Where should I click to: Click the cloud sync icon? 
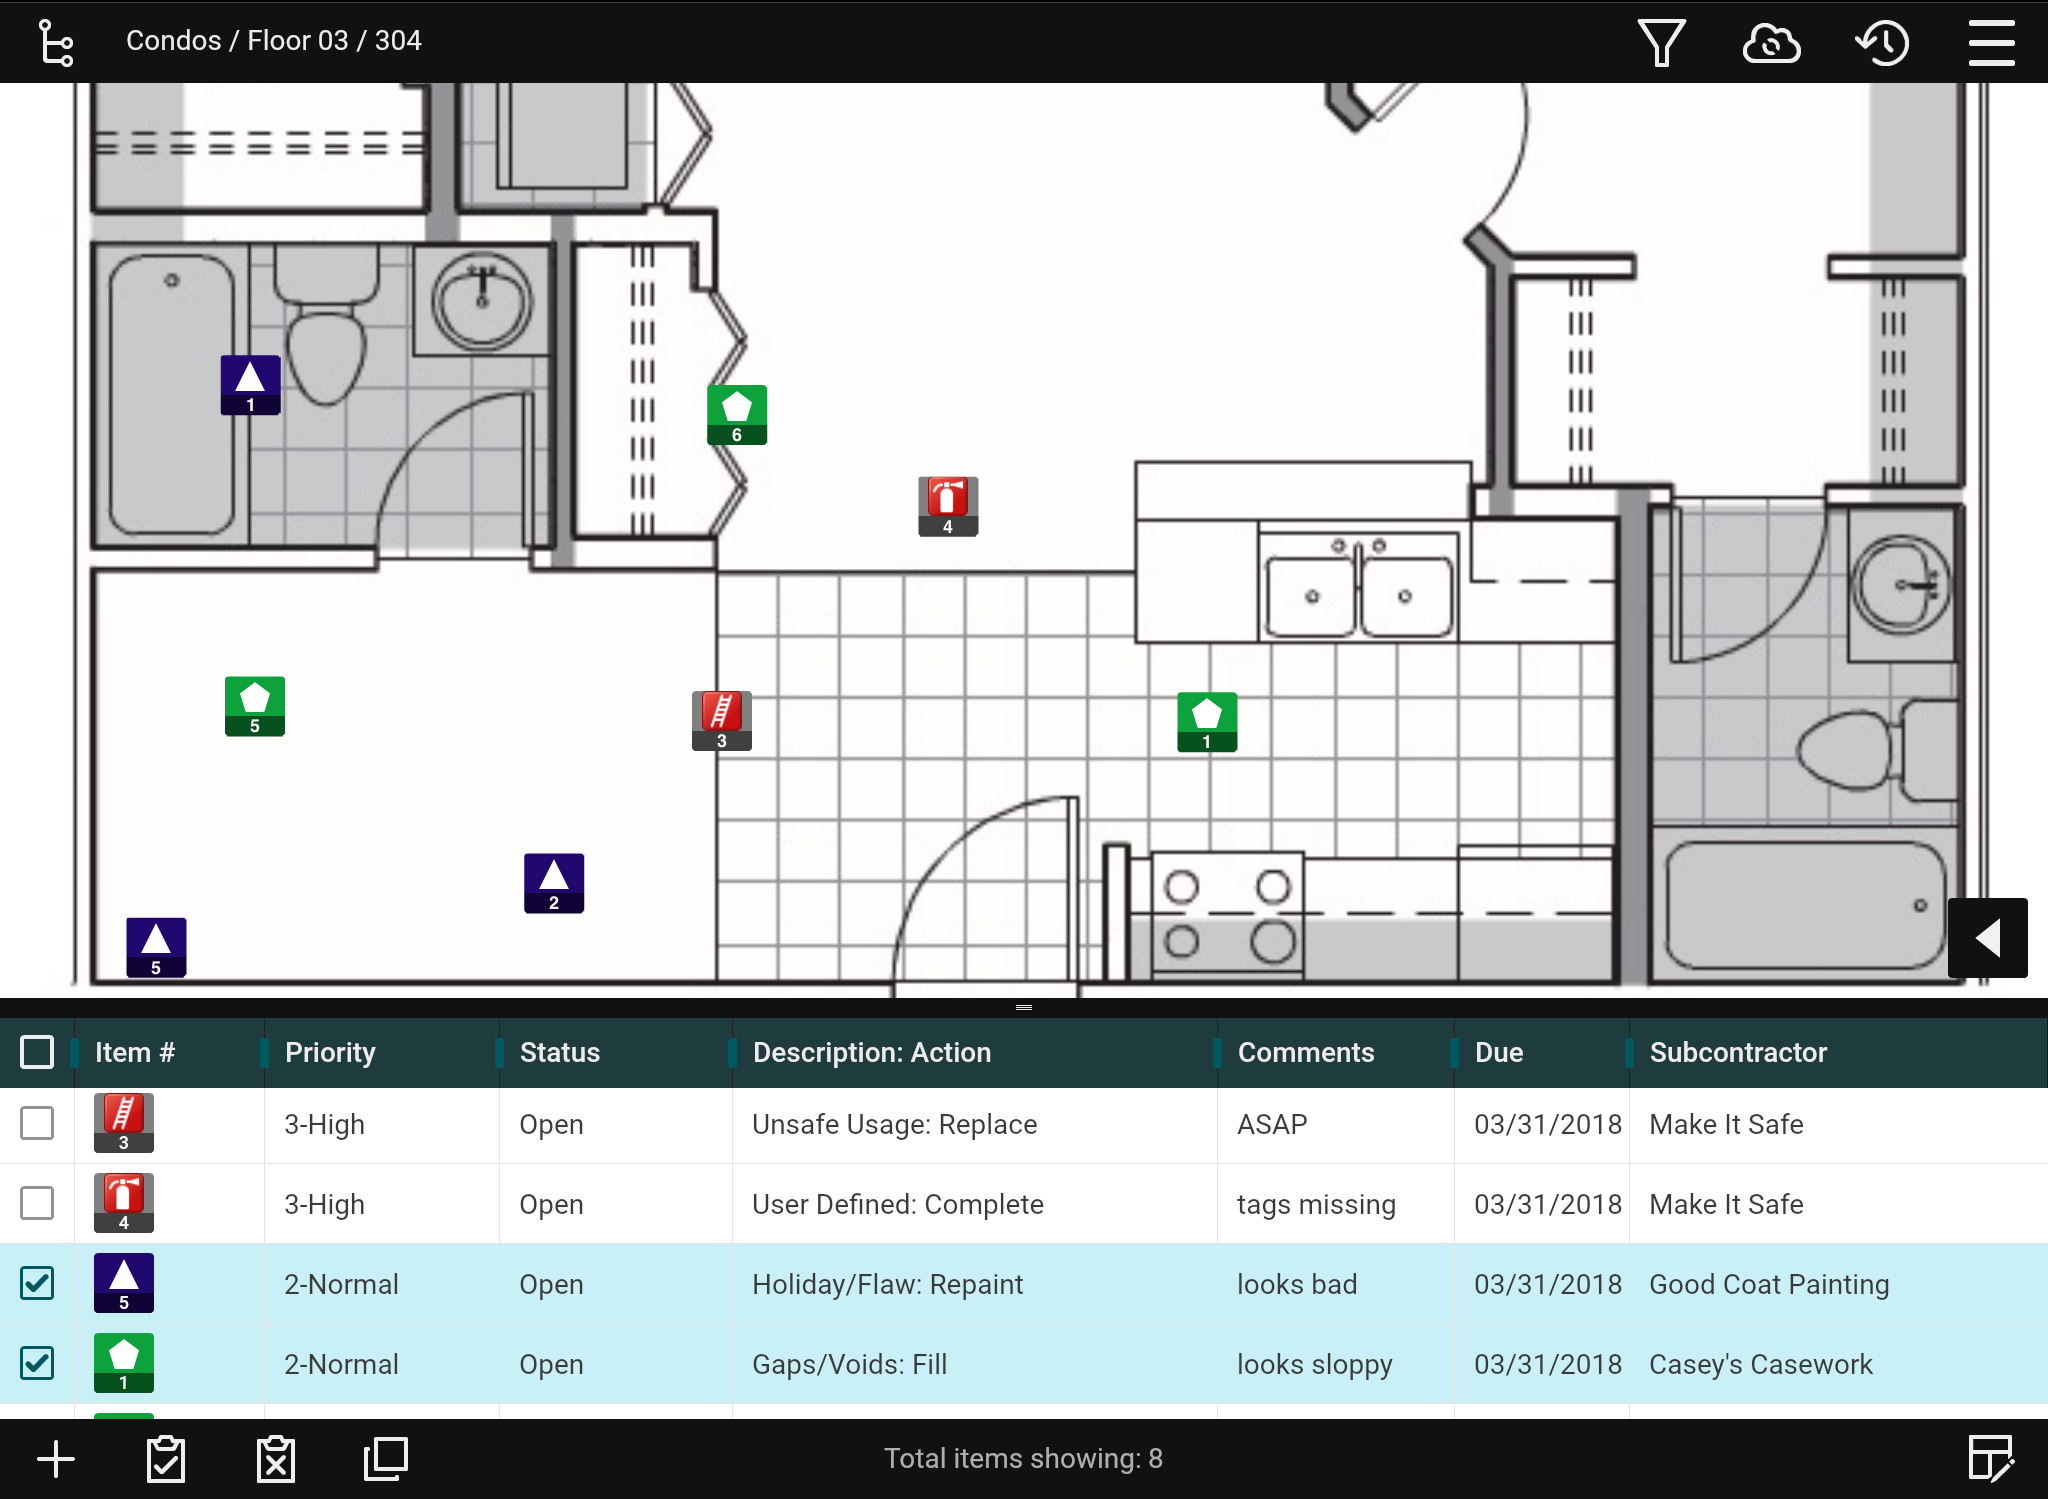pos(1772,42)
